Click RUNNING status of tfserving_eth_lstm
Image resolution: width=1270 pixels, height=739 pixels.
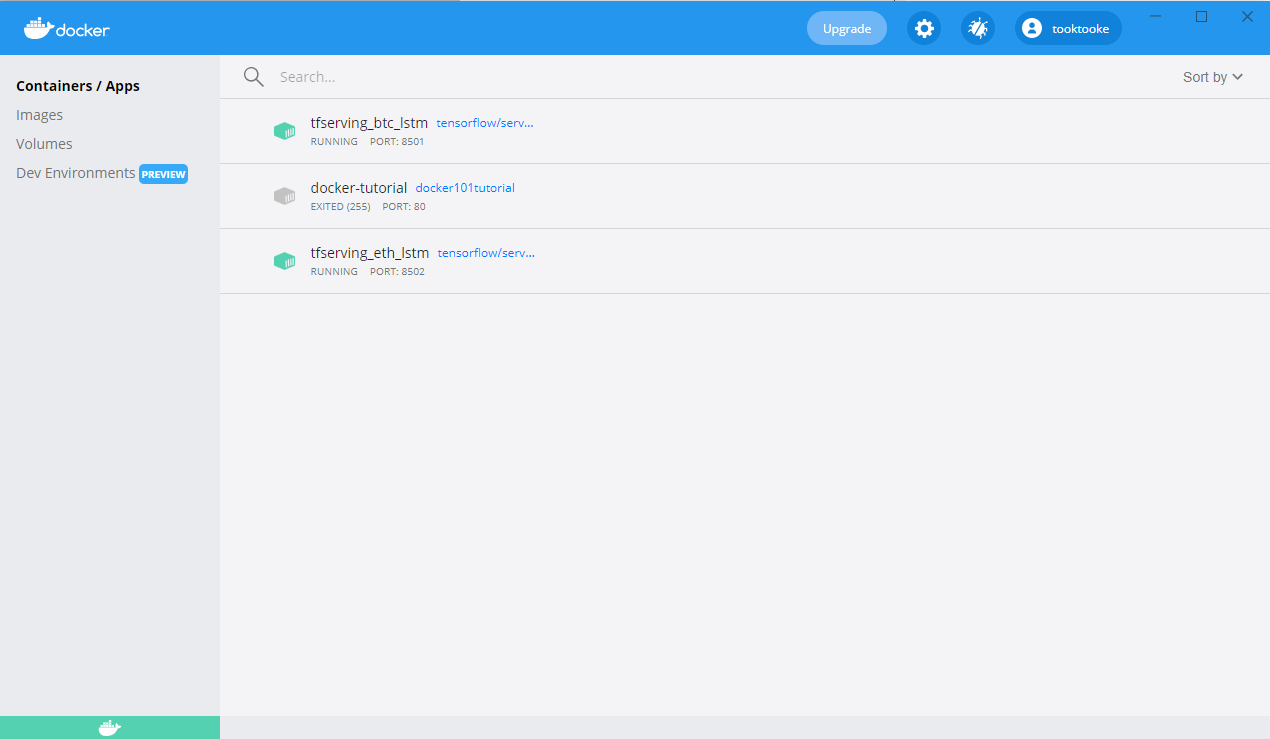pyautogui.click(x=334, y=272)
